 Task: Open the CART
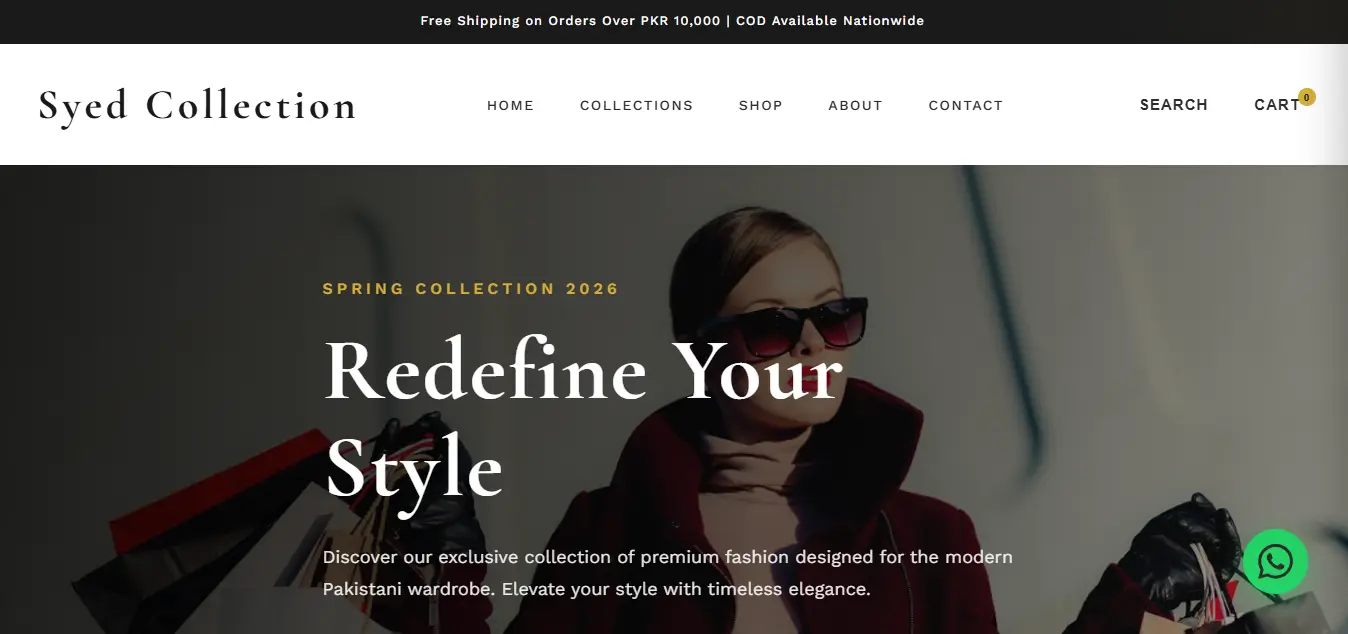[x=1277, y=104]
